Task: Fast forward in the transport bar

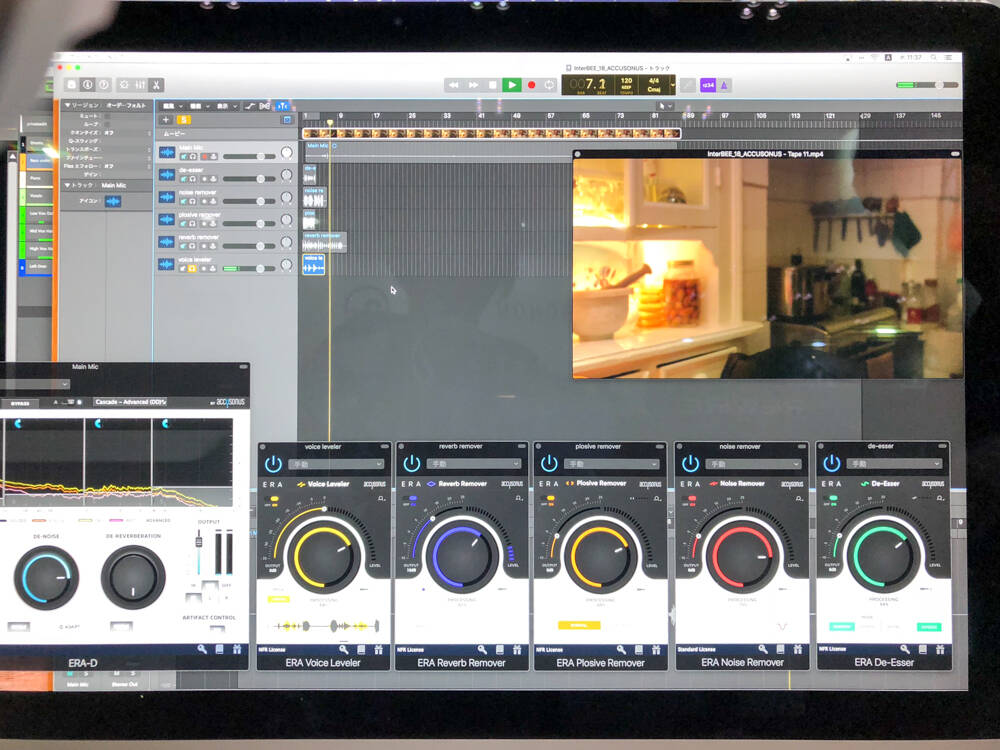Action: tap(473, 85)
